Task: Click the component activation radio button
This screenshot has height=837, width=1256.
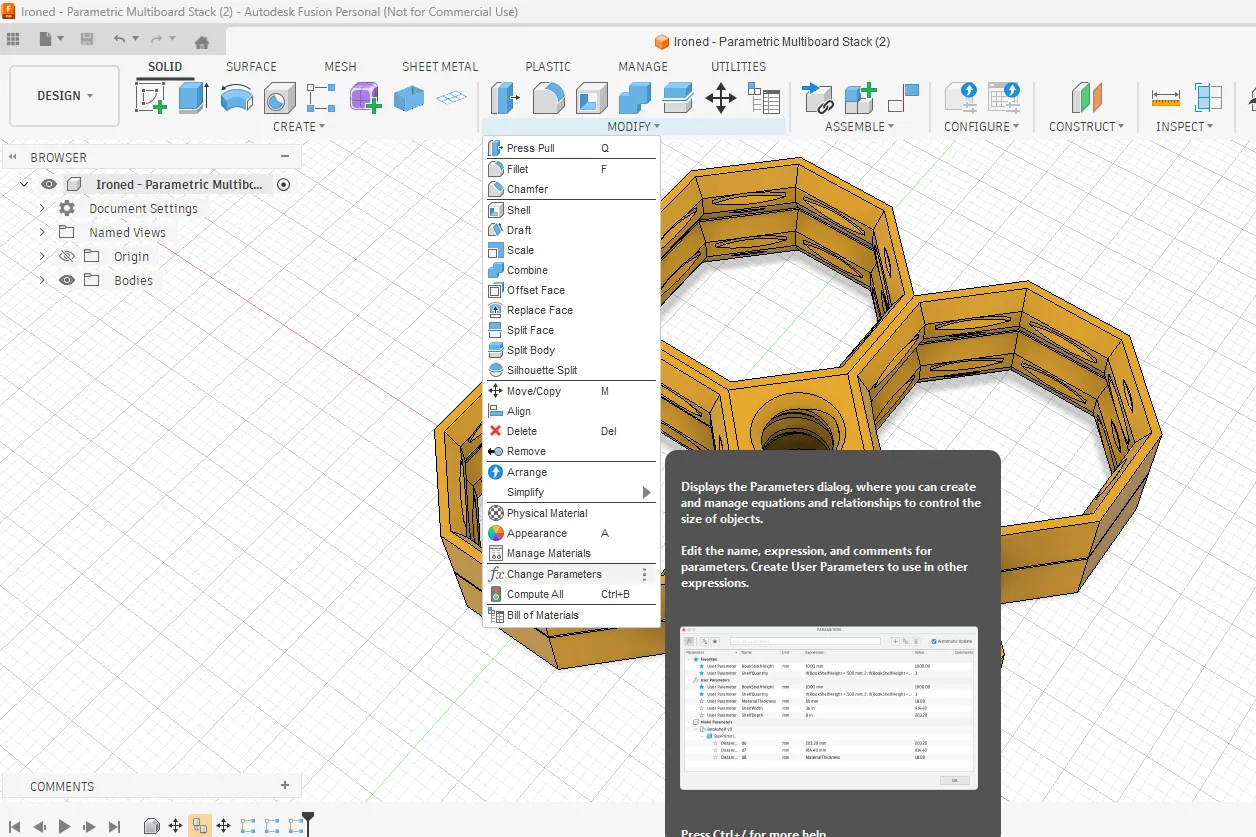Action: click(283, 184)
